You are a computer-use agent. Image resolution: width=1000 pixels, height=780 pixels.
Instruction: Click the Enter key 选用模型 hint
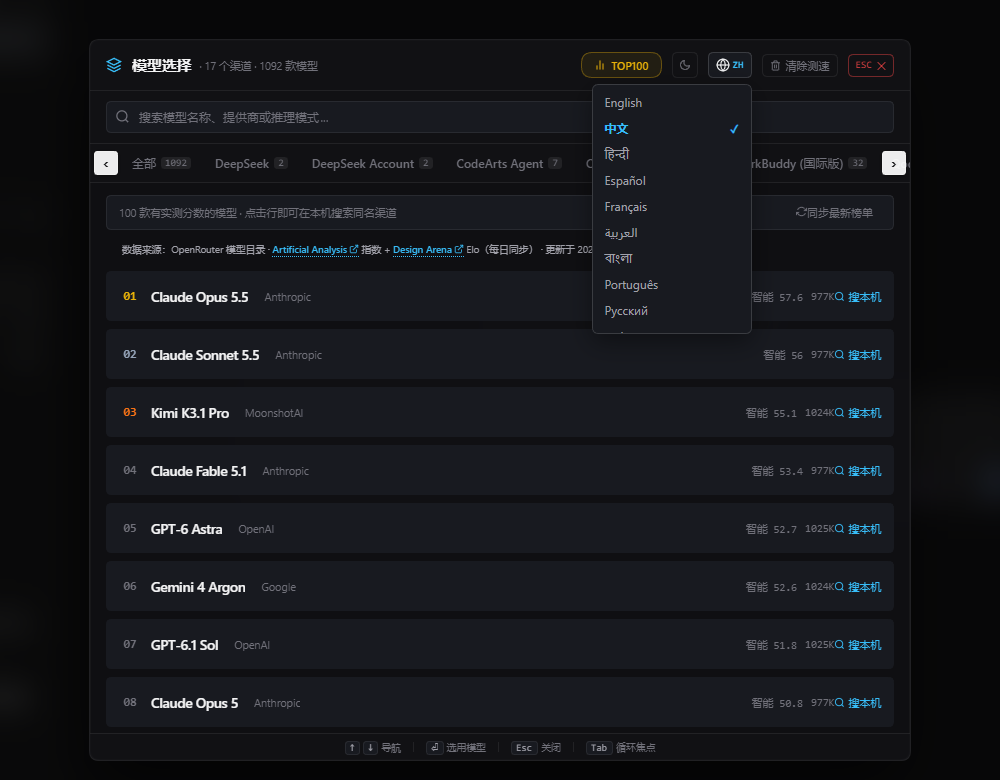coord(456,747)
